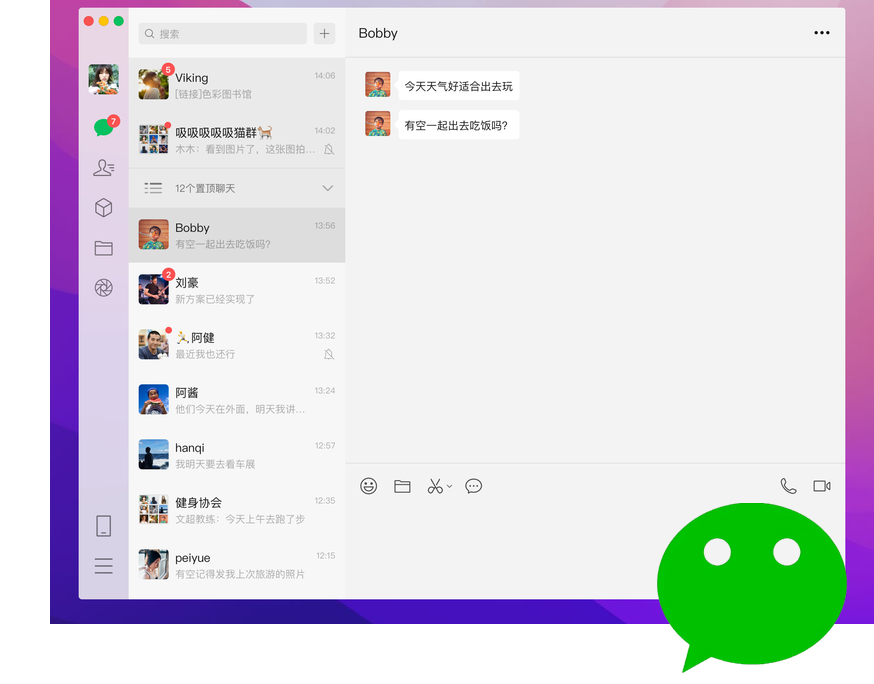The height and width of the screenshot is (684, 874).
Task: Open the Chats tab in sidebar
Action: pyautogui.click(x=102, y=127)
